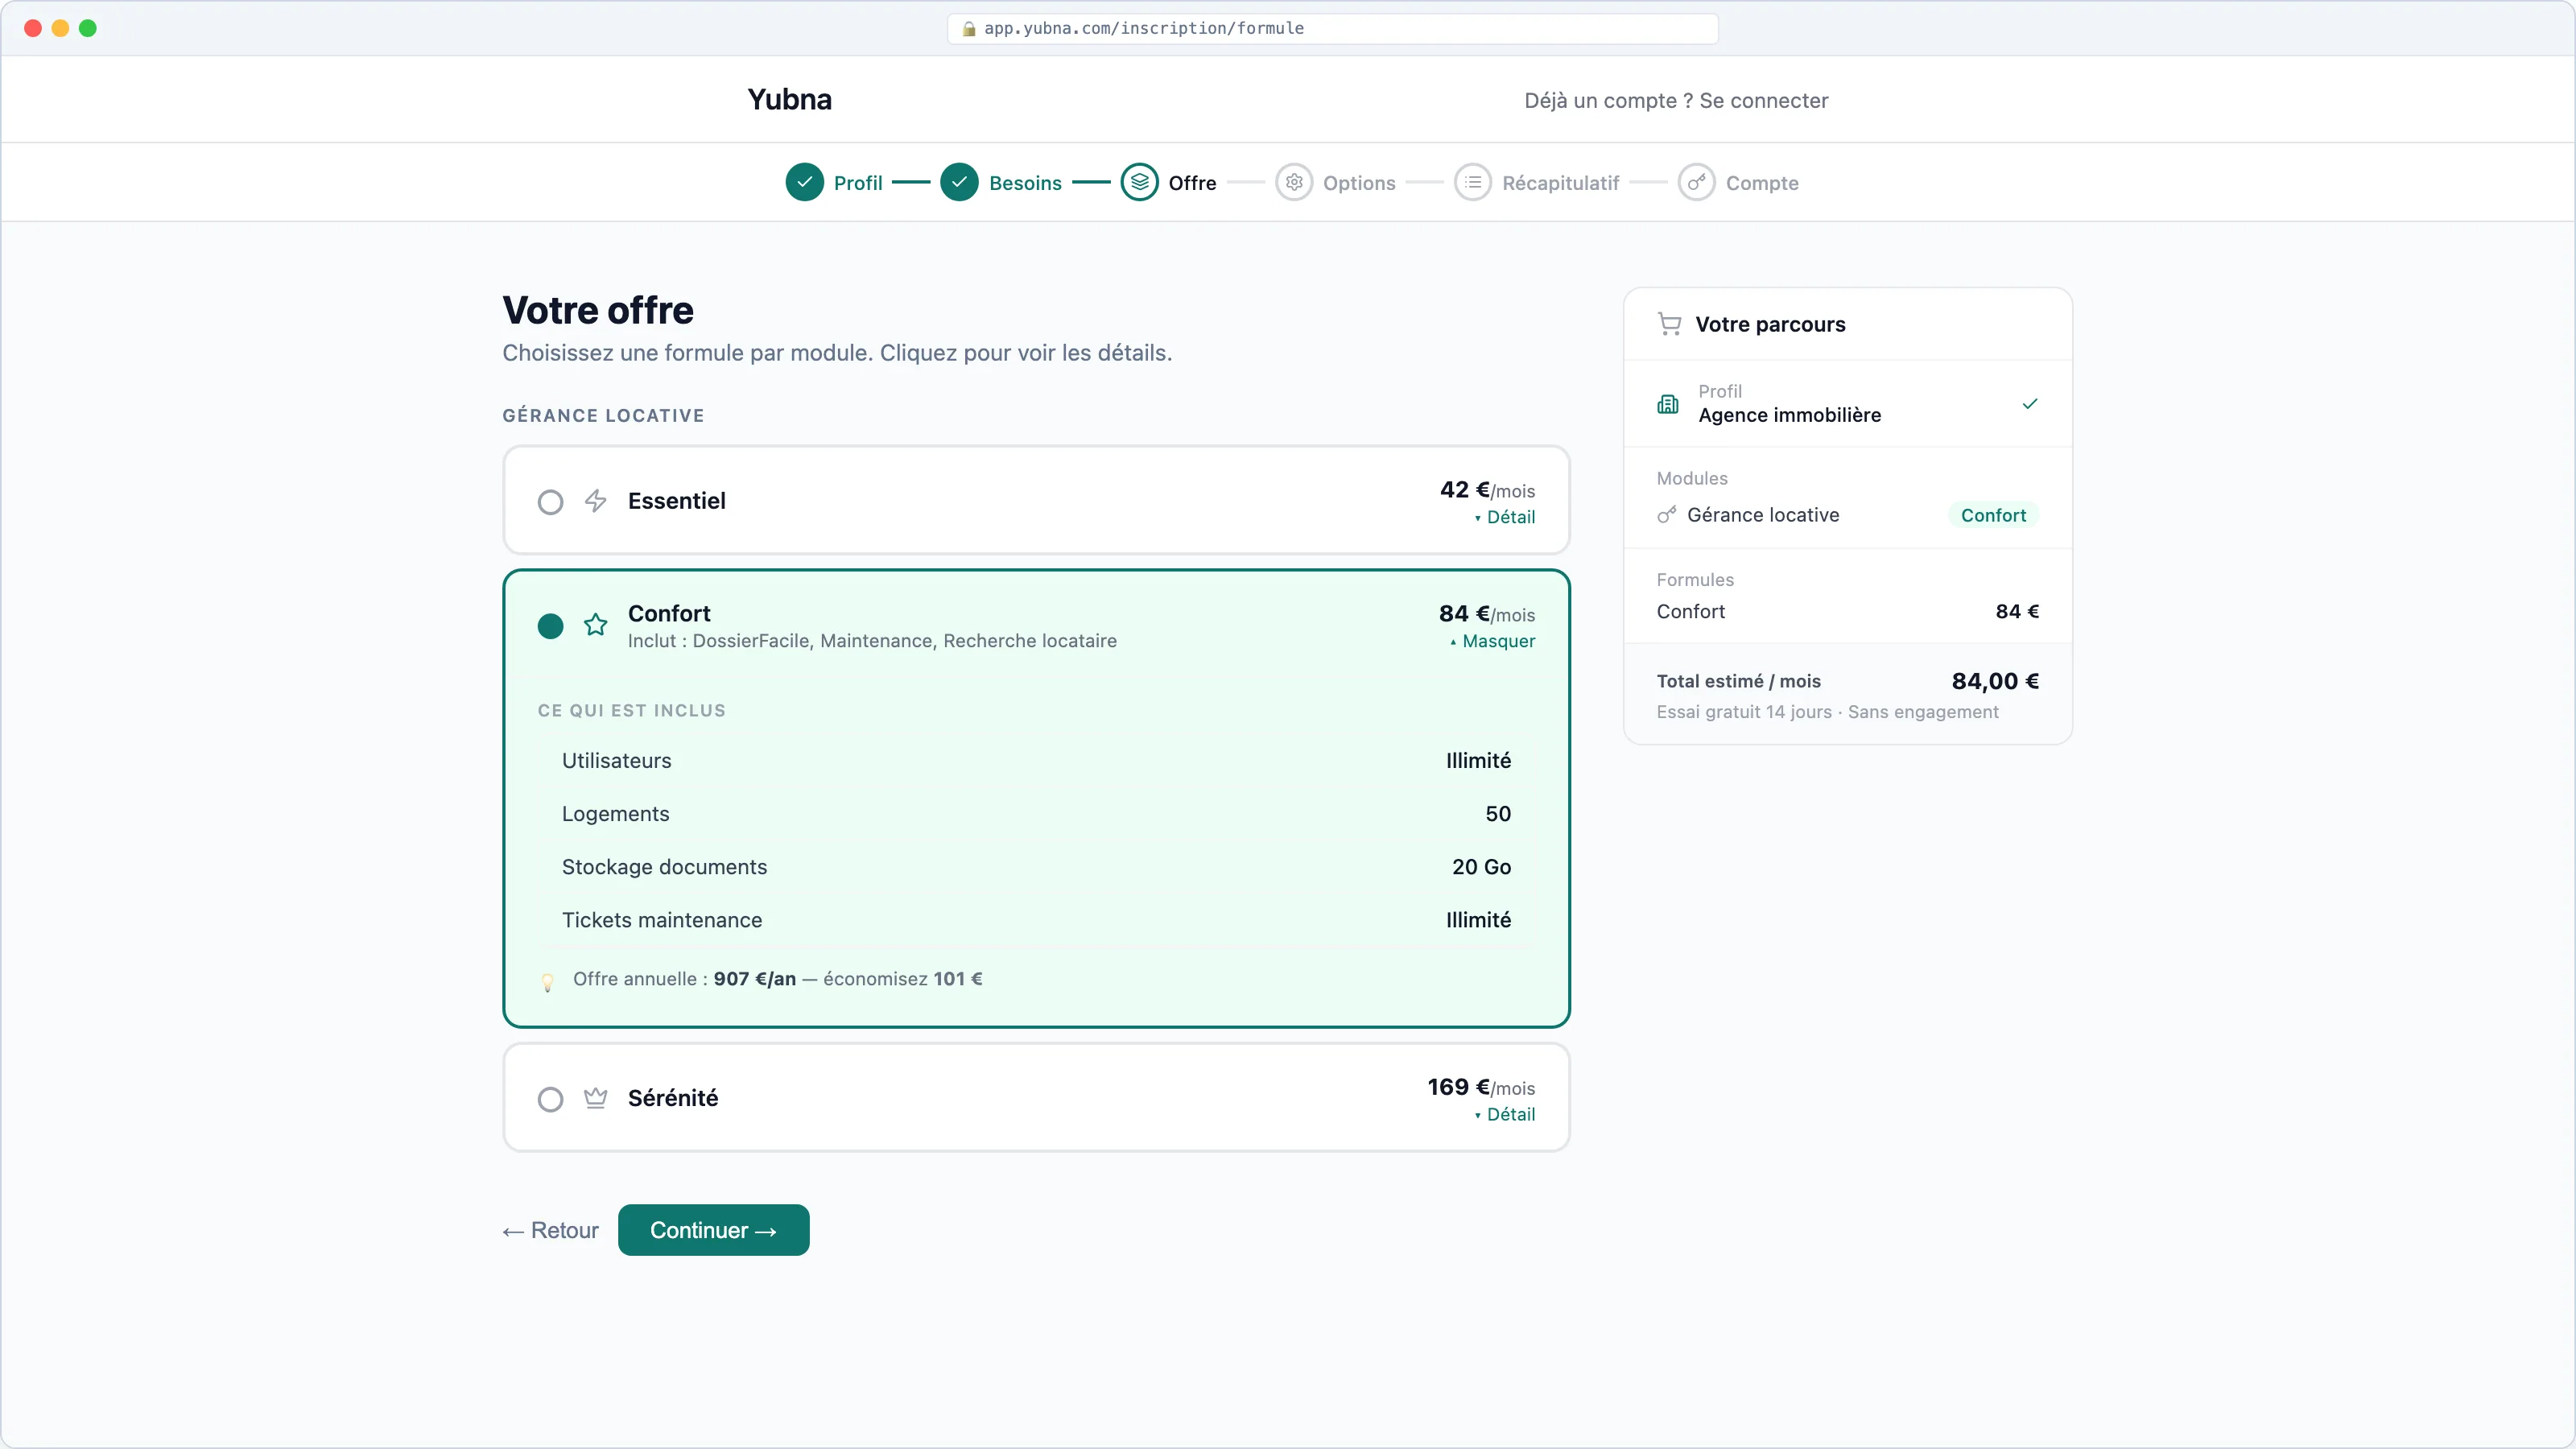The width and height of the screenshot is (2576, 1449).
Task: Click the 907 €/an annual offer text
Action: (755, 979)
